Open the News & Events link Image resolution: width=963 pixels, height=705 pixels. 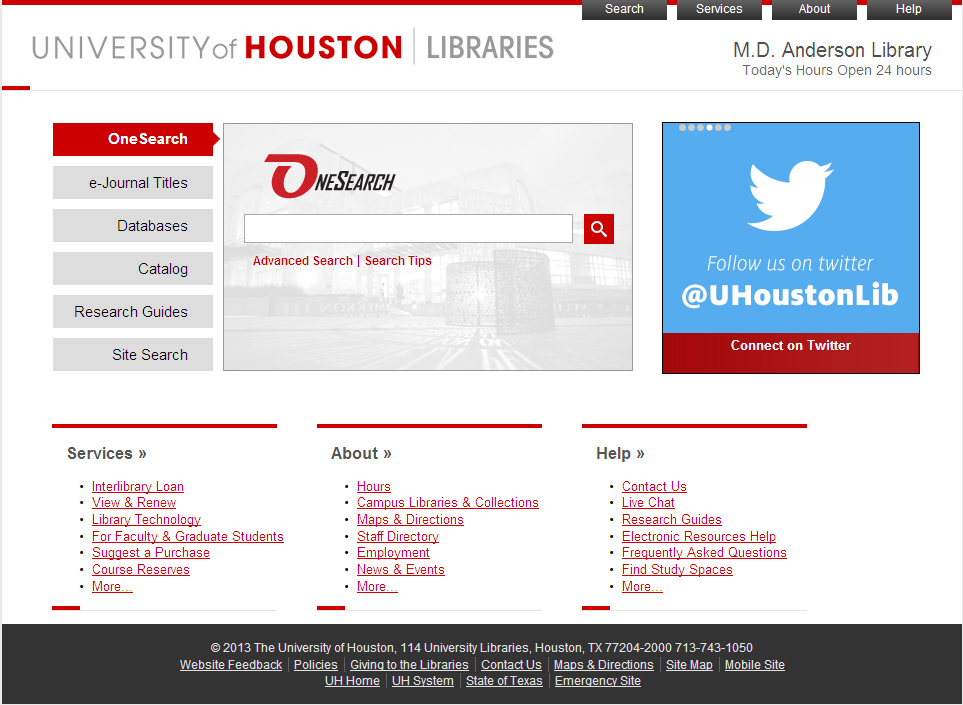pos(400,569)
